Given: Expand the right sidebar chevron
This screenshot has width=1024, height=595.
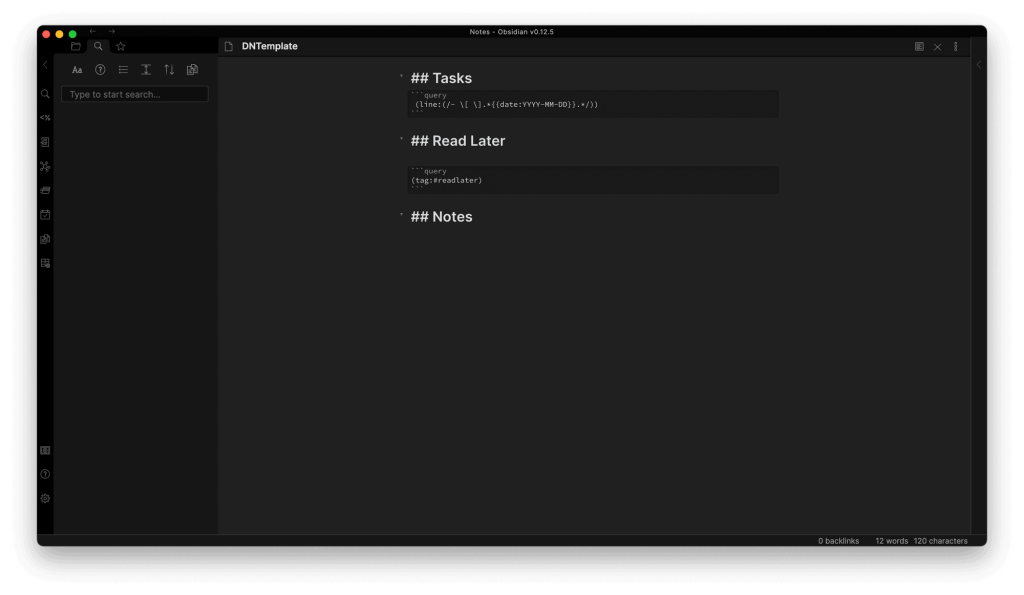Looking at the screenshot, I should 978,65.
